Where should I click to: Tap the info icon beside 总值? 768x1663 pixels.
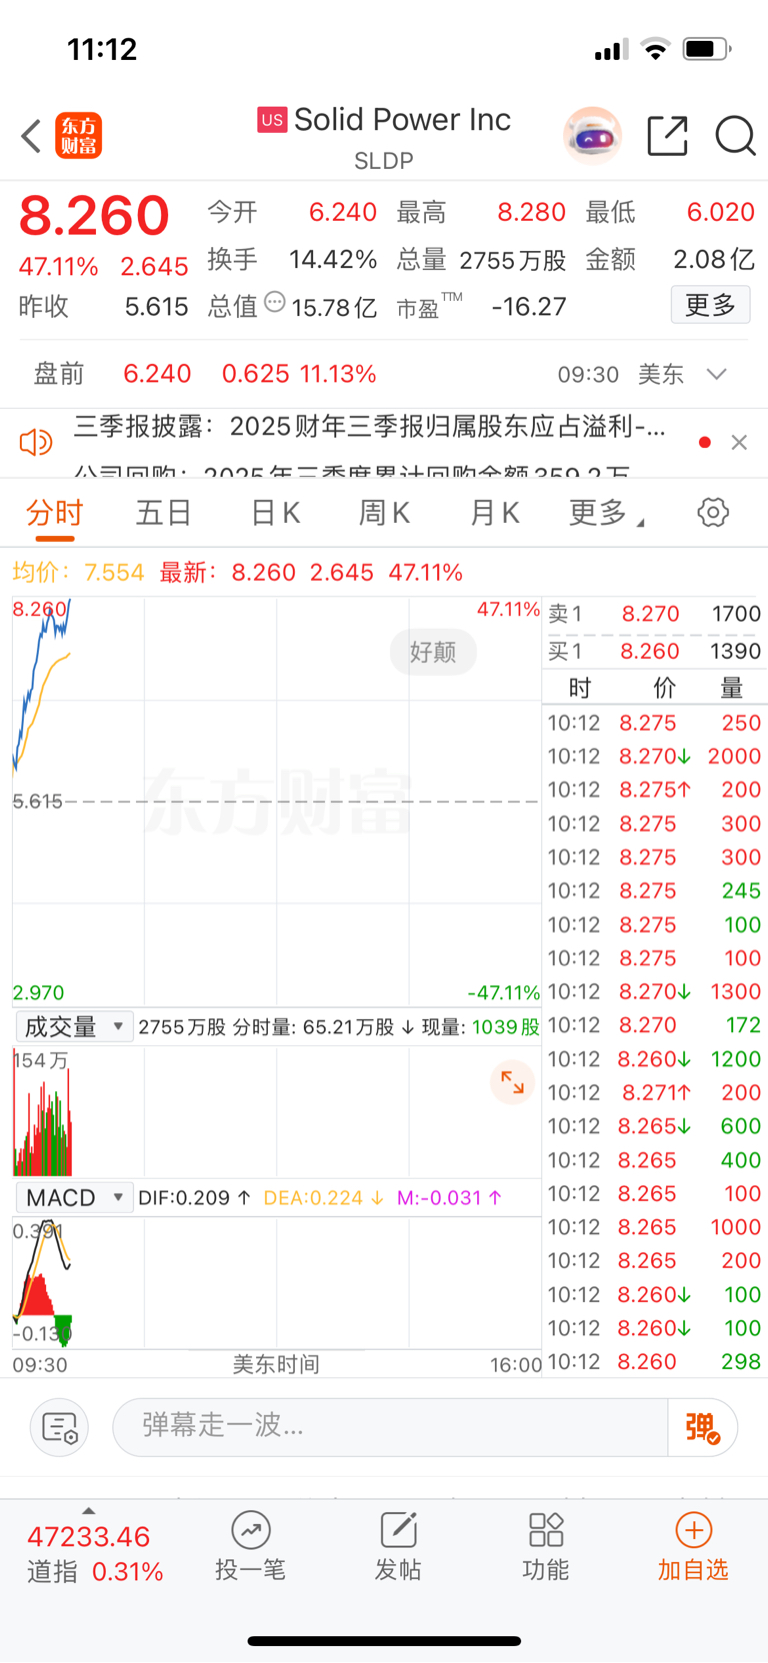(x=275, y=302)
